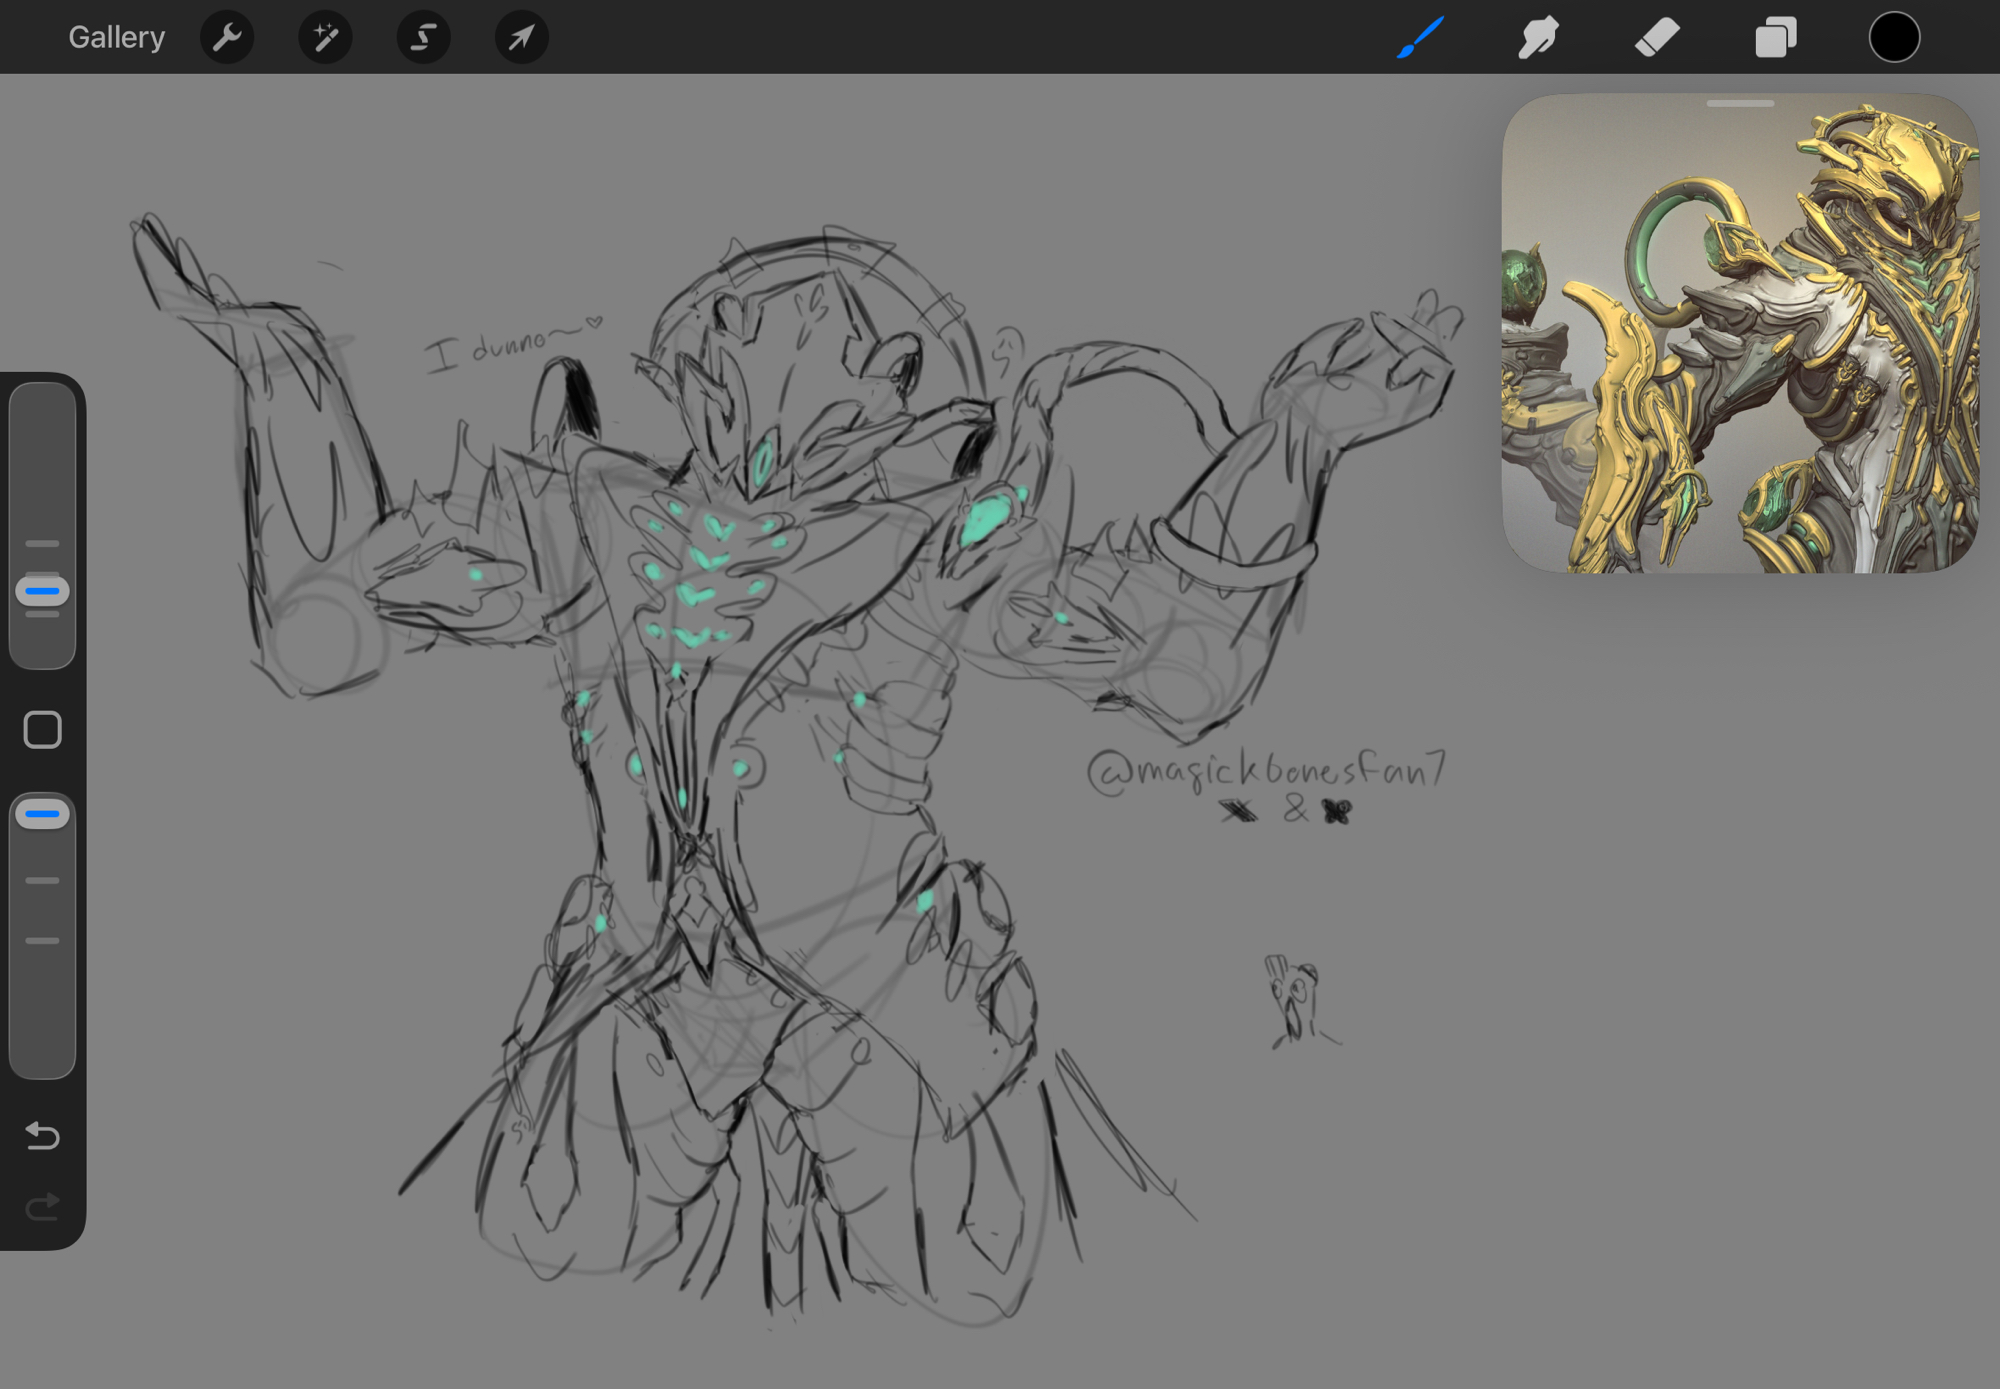Viewport: 2000px width, 1389px height.
Task: Activate the Transform arrow tool
Action: pyautogui.click(x=521, y=38)
